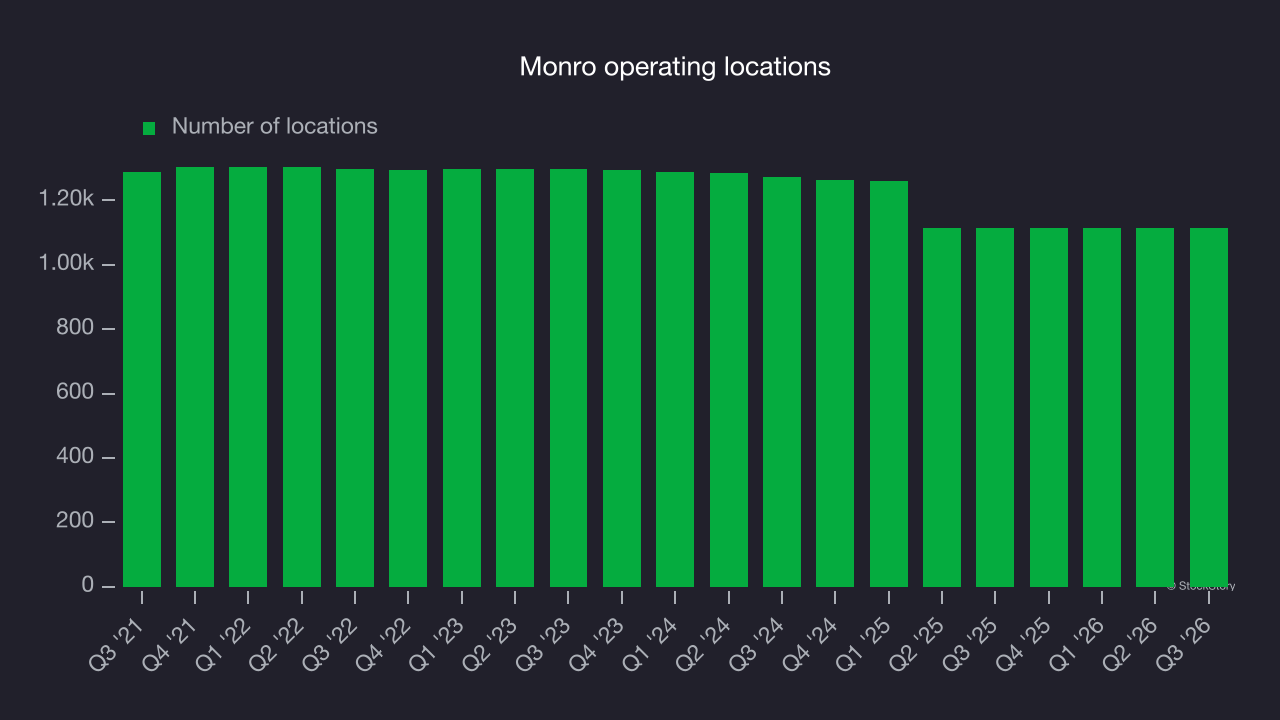Select the Q1 '24 bar
1280x720 pixels.
pos(675,379)
